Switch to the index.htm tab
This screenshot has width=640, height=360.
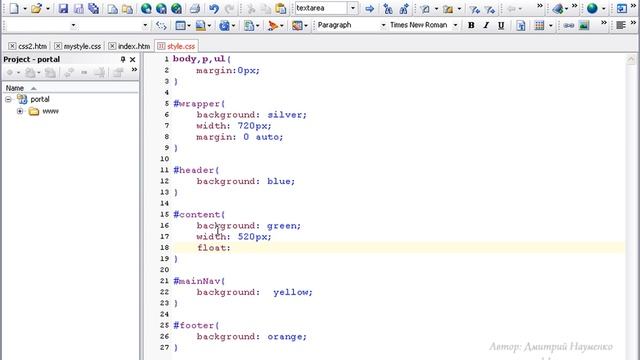134,46
